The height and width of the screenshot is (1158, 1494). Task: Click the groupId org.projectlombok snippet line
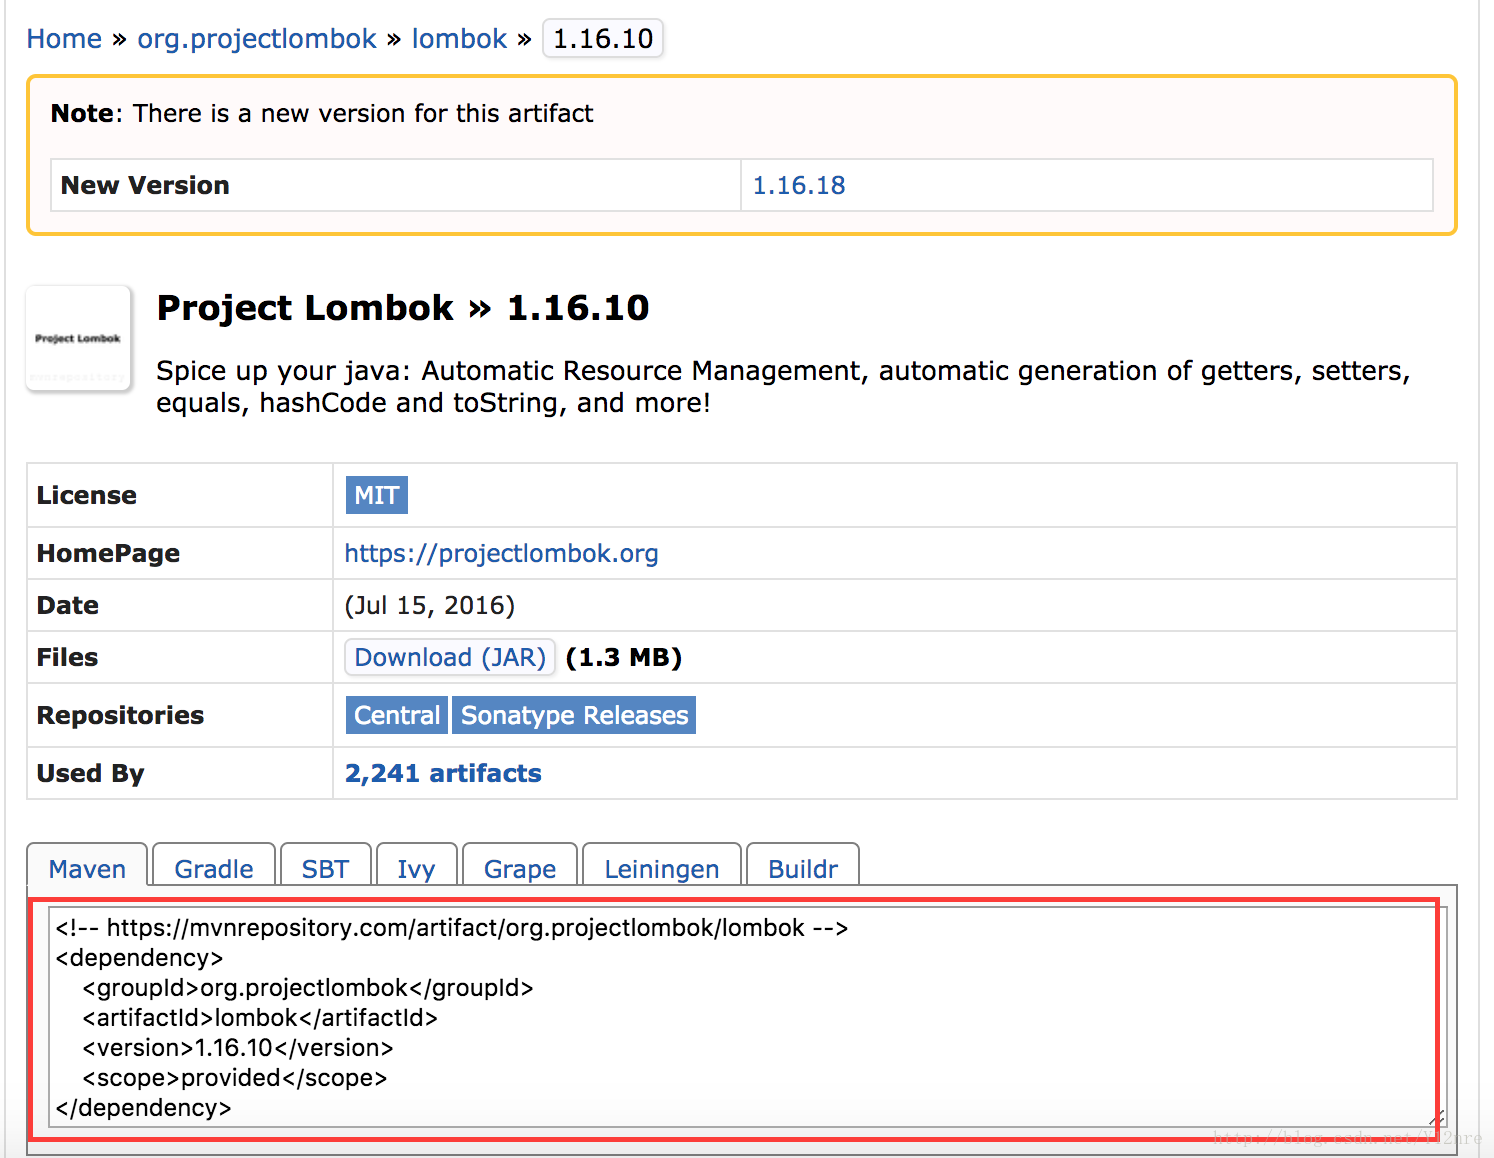308,988
